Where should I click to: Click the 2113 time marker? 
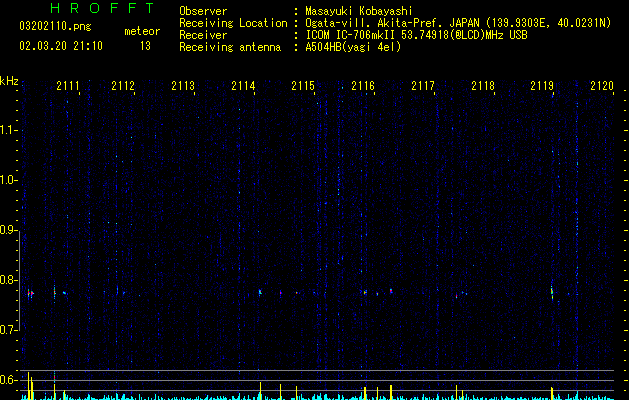tap(183, 86)
